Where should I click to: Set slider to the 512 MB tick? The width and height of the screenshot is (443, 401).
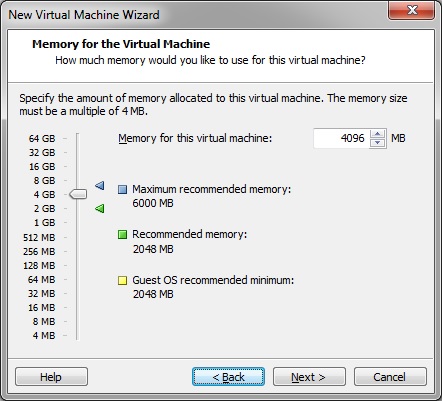click(x=78, y=237)
